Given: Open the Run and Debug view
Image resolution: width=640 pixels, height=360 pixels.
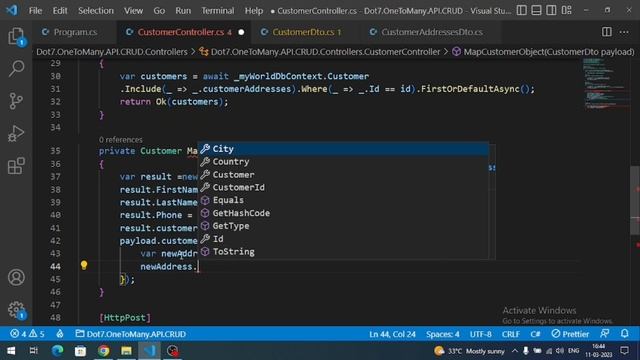Looking at the screenshot, I should click(16, 133).
